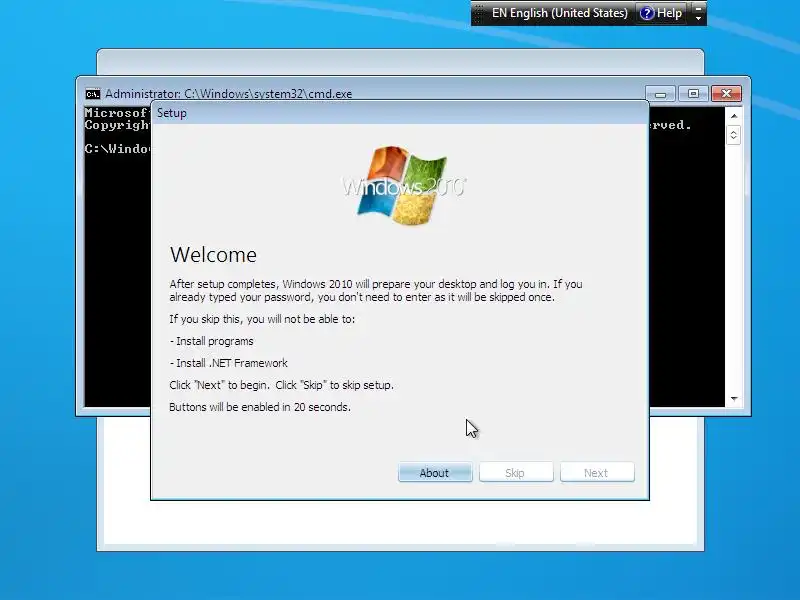Image resolution: width=800 pixels, height=600 pixels.
Task: Click the Next button in Setup
Action: click(597, 472)
